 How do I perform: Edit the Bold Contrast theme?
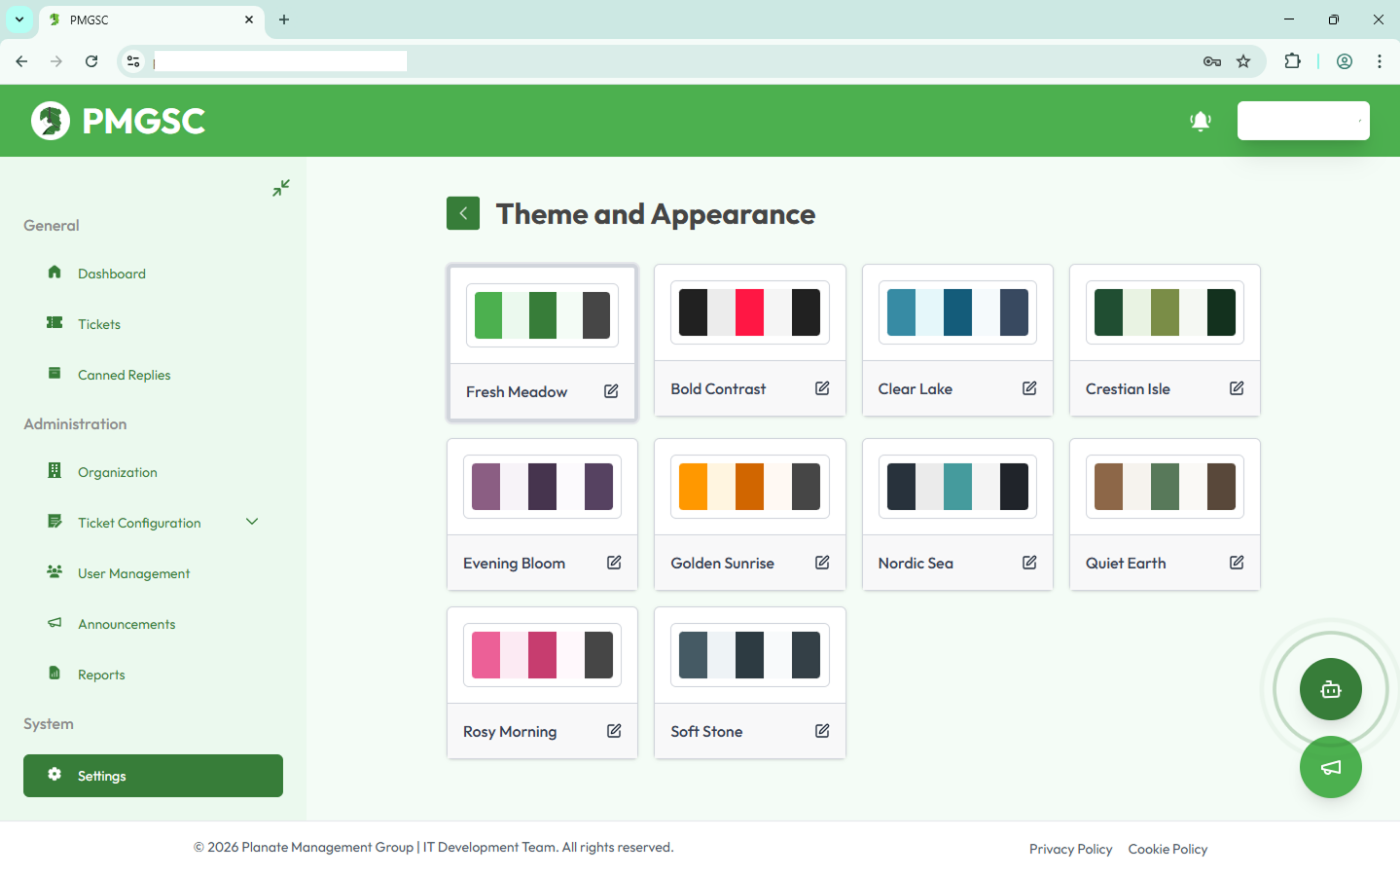coord(822,388)
